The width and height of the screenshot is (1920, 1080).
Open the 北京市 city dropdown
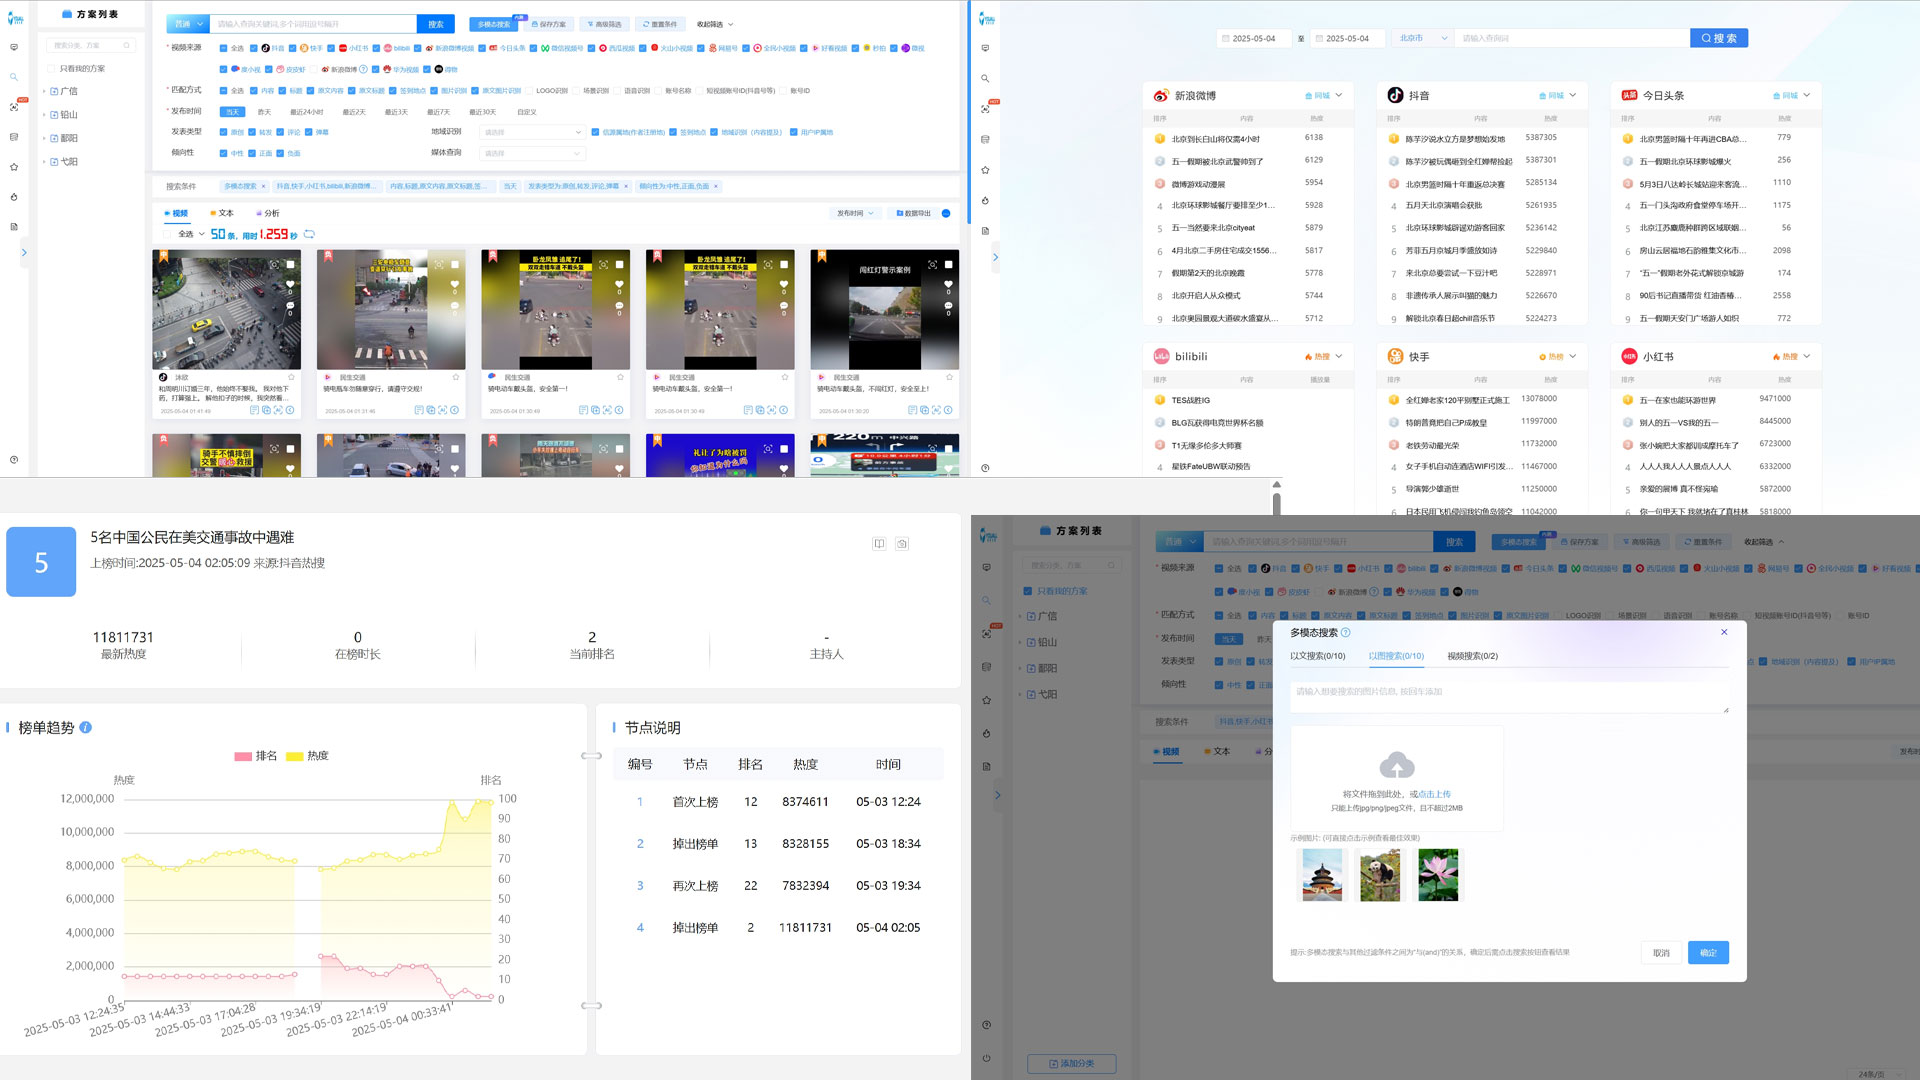click(x=1422, y=38)
